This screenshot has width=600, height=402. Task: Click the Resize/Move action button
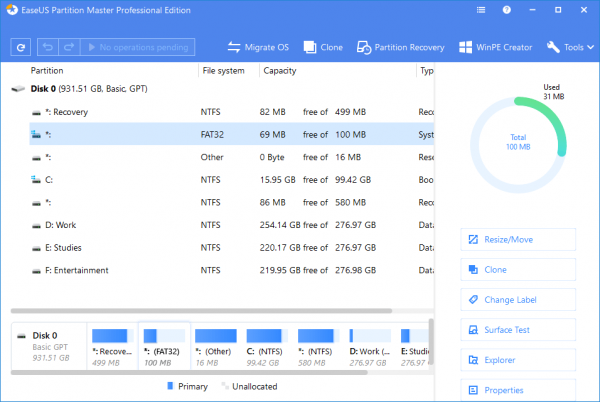coord(518,239)
